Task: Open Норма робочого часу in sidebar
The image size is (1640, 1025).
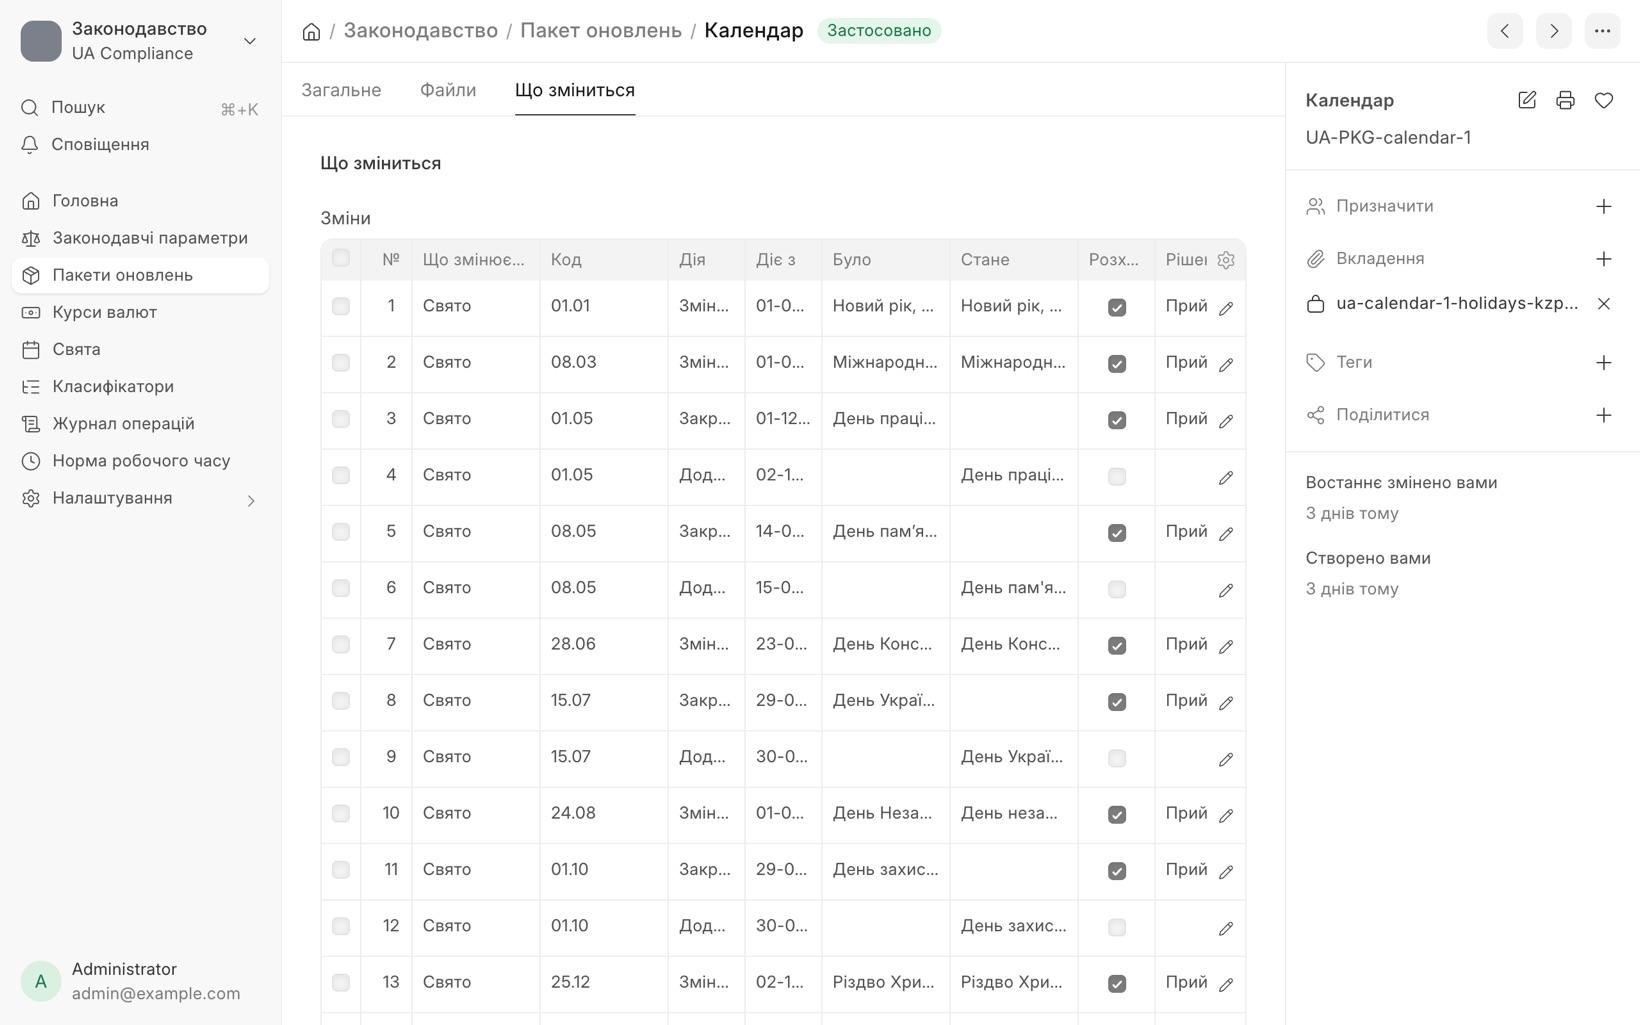Action: (140, 461)
